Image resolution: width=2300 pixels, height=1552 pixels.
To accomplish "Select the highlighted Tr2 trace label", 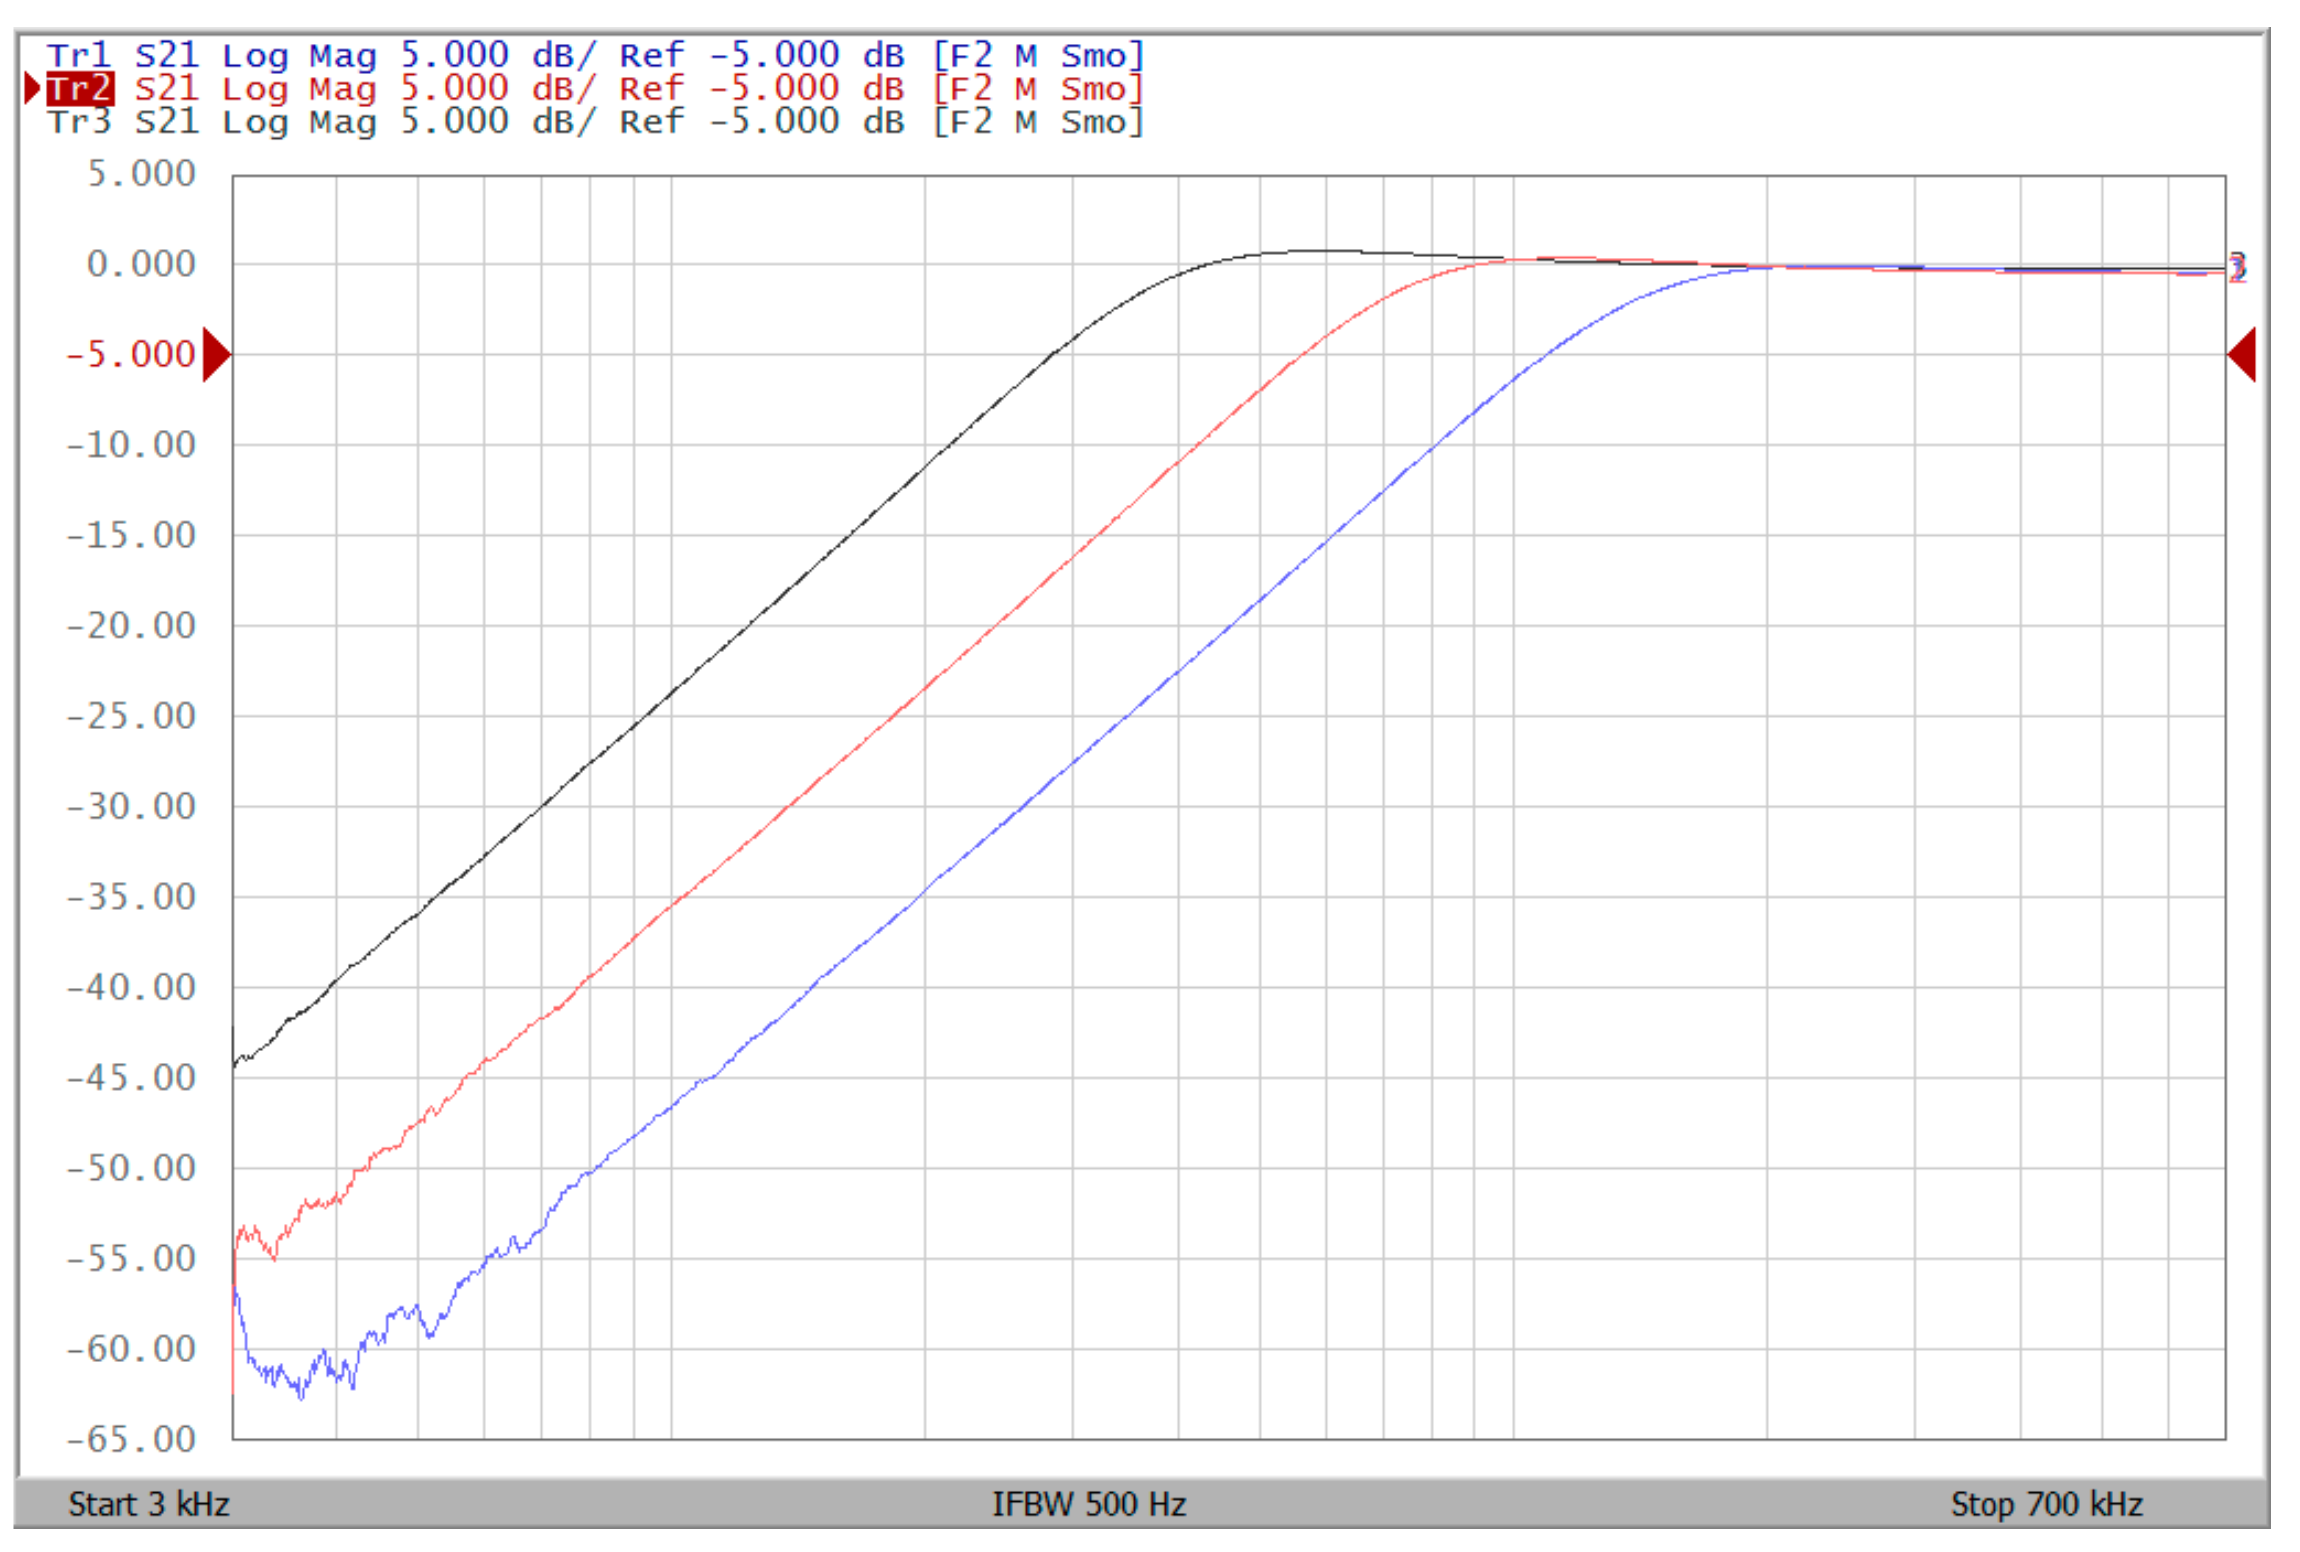I will click(80, 88).
